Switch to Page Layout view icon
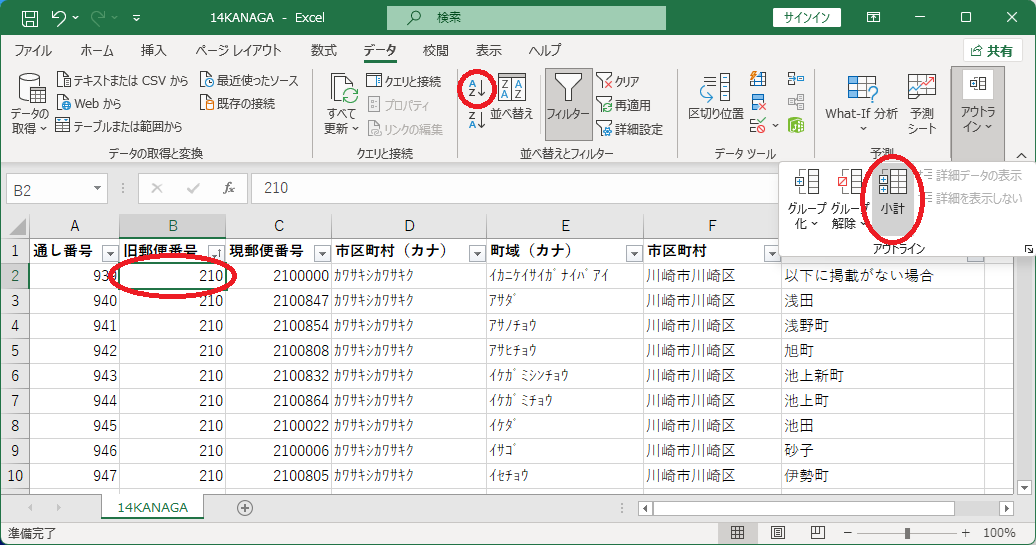Image resolution: width=1036 pixels, height=545 pixels. [x=778, y=532]
